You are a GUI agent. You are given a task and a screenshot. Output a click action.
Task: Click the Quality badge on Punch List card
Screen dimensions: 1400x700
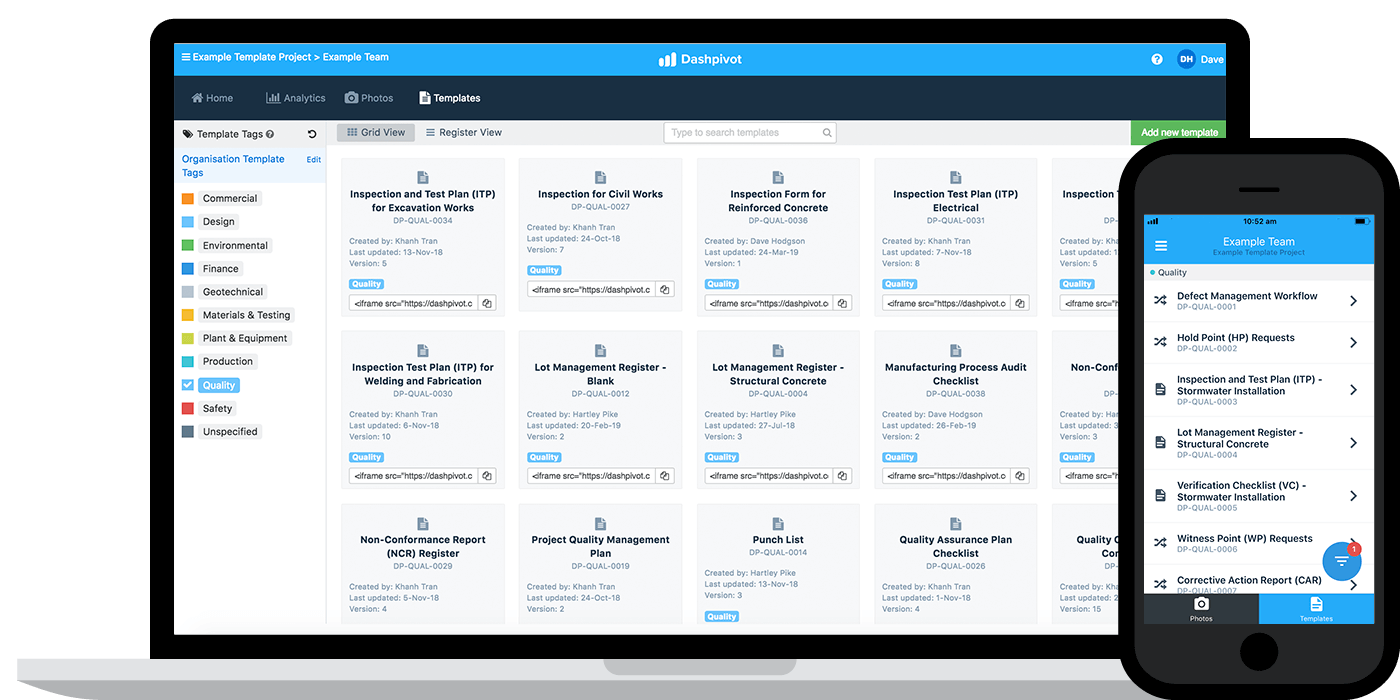tap(722, 617)
